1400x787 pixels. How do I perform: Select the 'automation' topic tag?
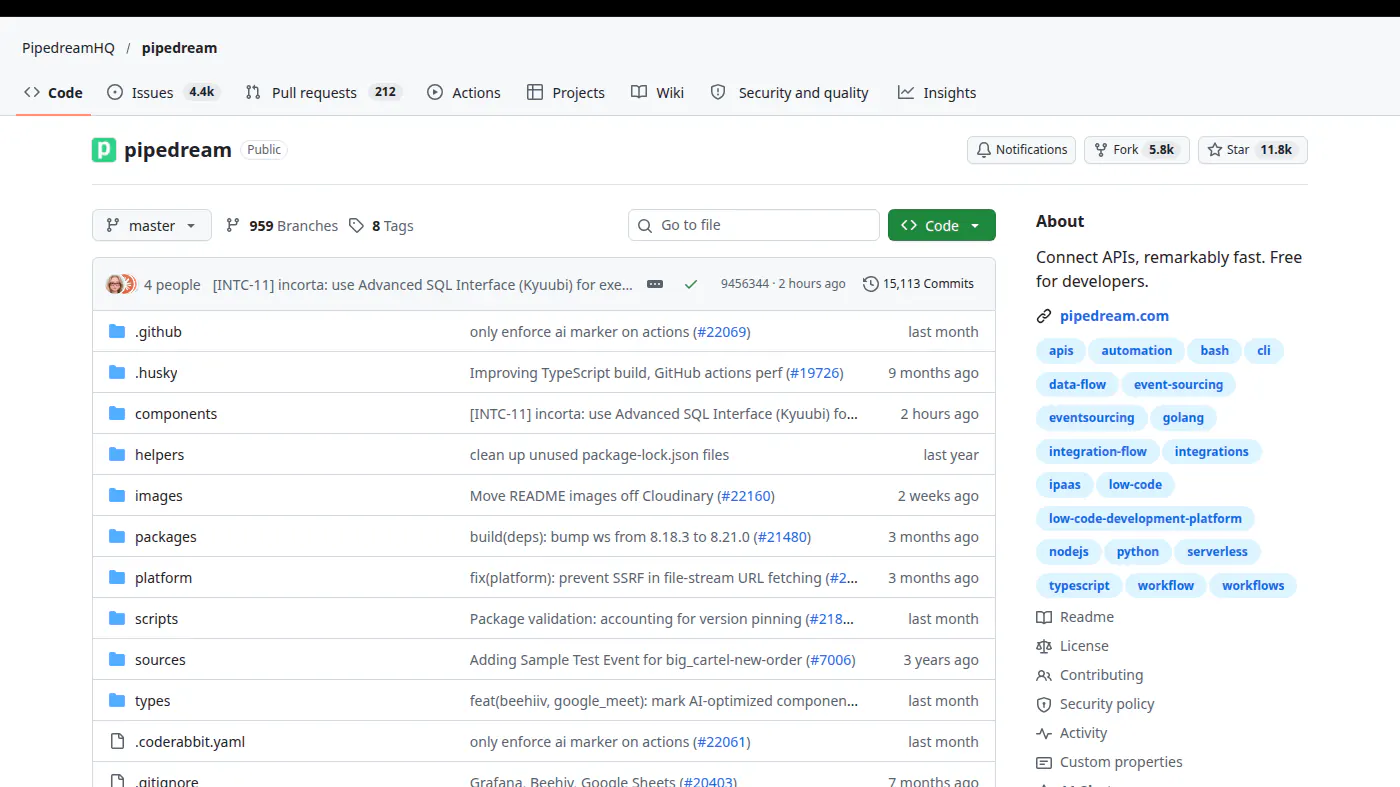[x=1137, y=351]
